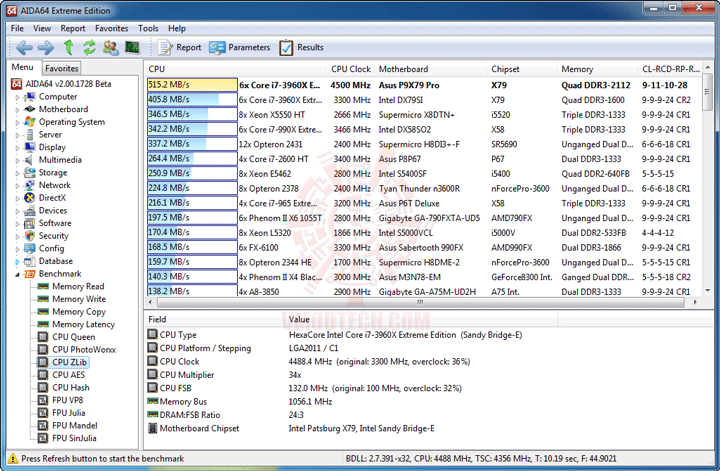Select the Display monitor icon

30,147
